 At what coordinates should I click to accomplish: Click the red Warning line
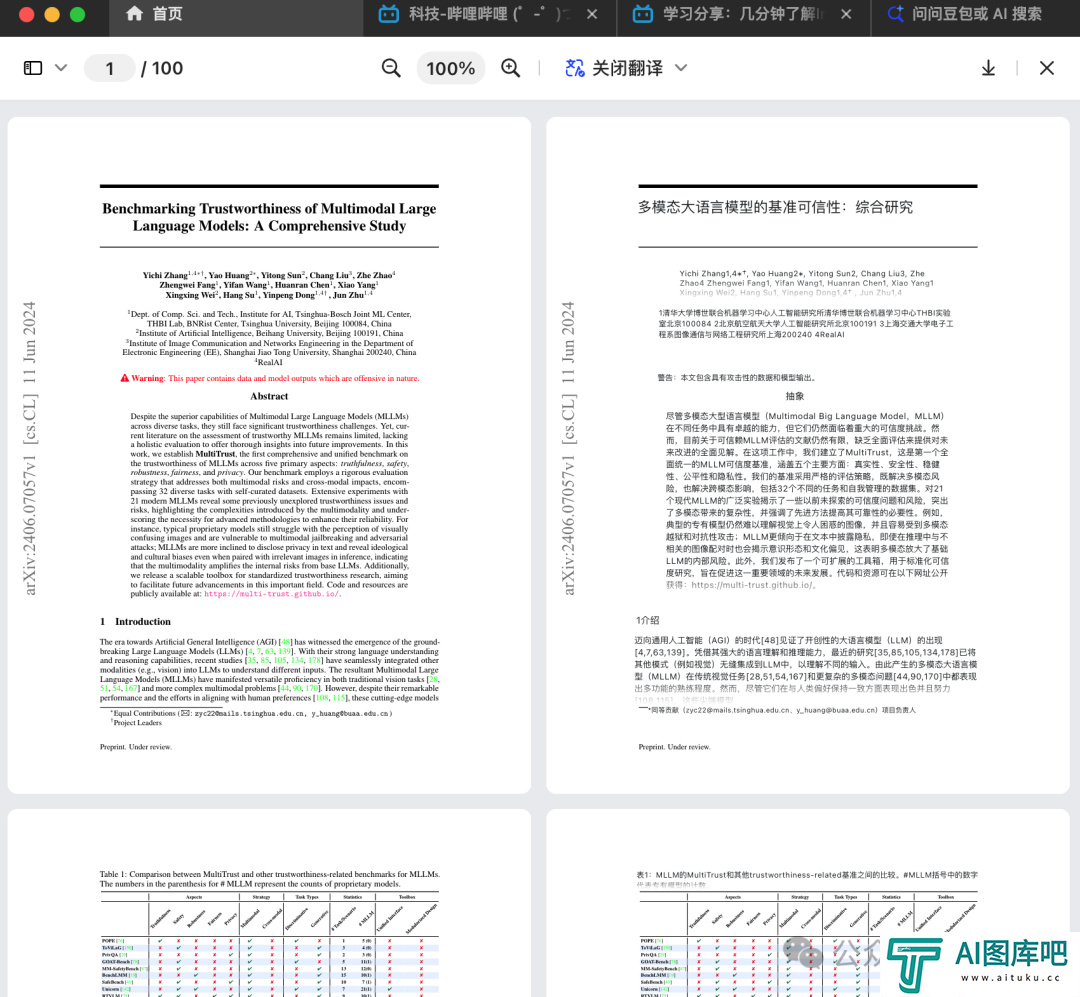point(270,378)
